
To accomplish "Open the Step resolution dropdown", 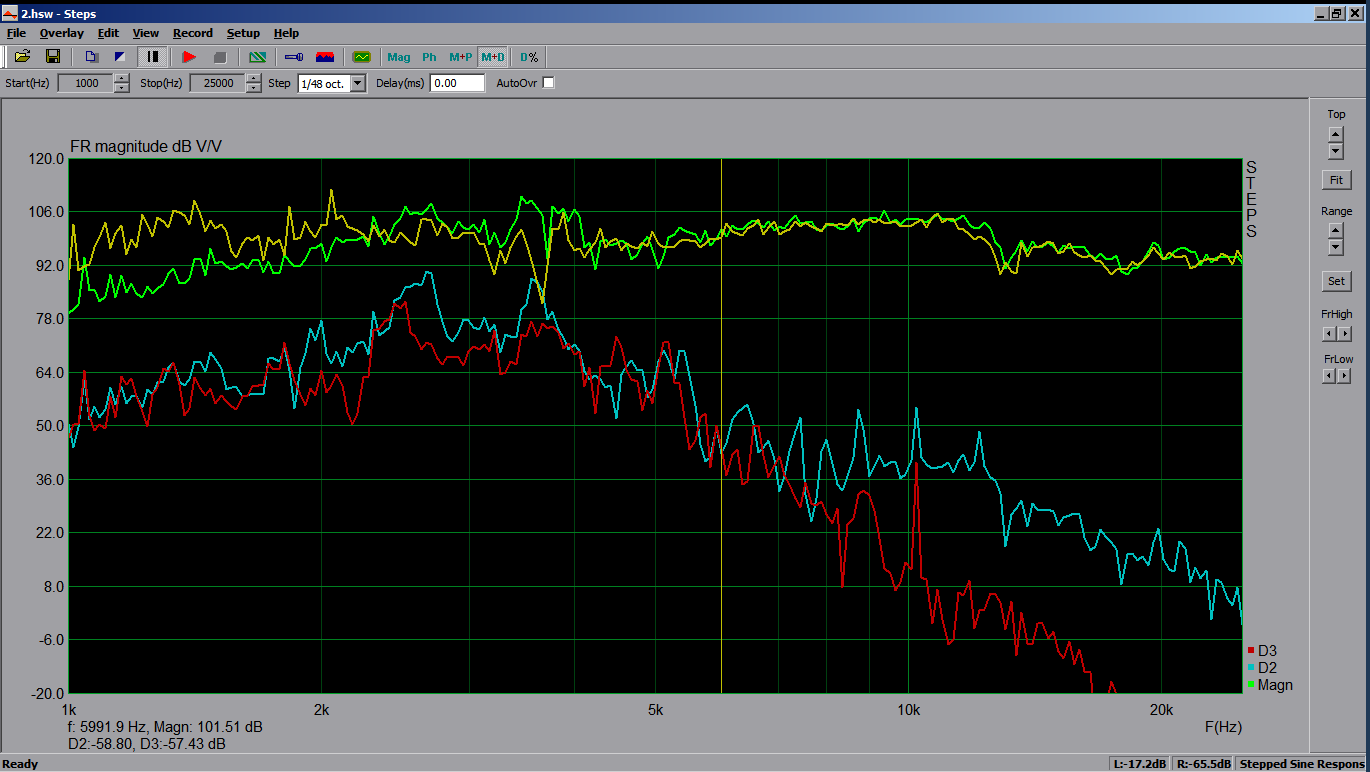I will tap(358, 83).
